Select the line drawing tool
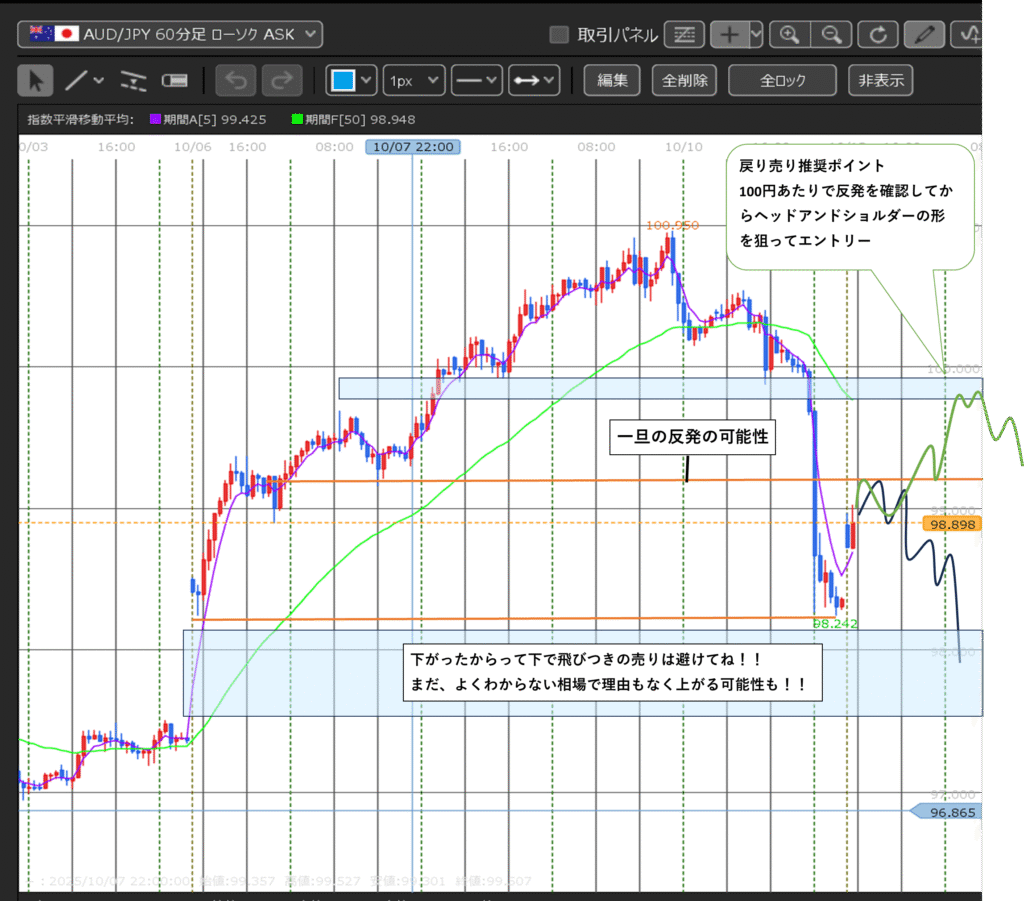 pyautogui.click(x=76, y=80)
